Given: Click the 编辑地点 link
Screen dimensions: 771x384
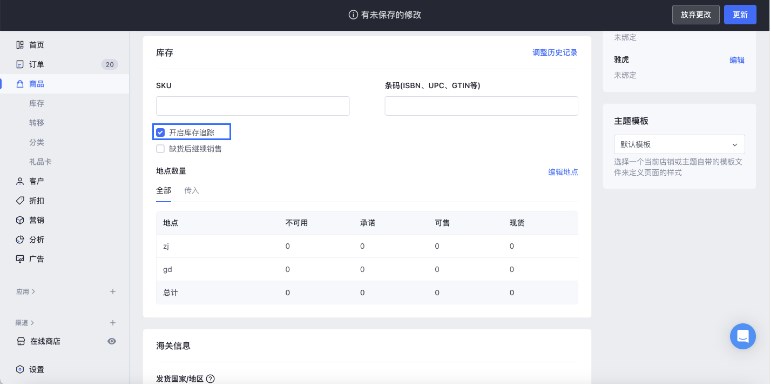Looking at the screenshot, I should pyautogui.click(x=563, y=172).
